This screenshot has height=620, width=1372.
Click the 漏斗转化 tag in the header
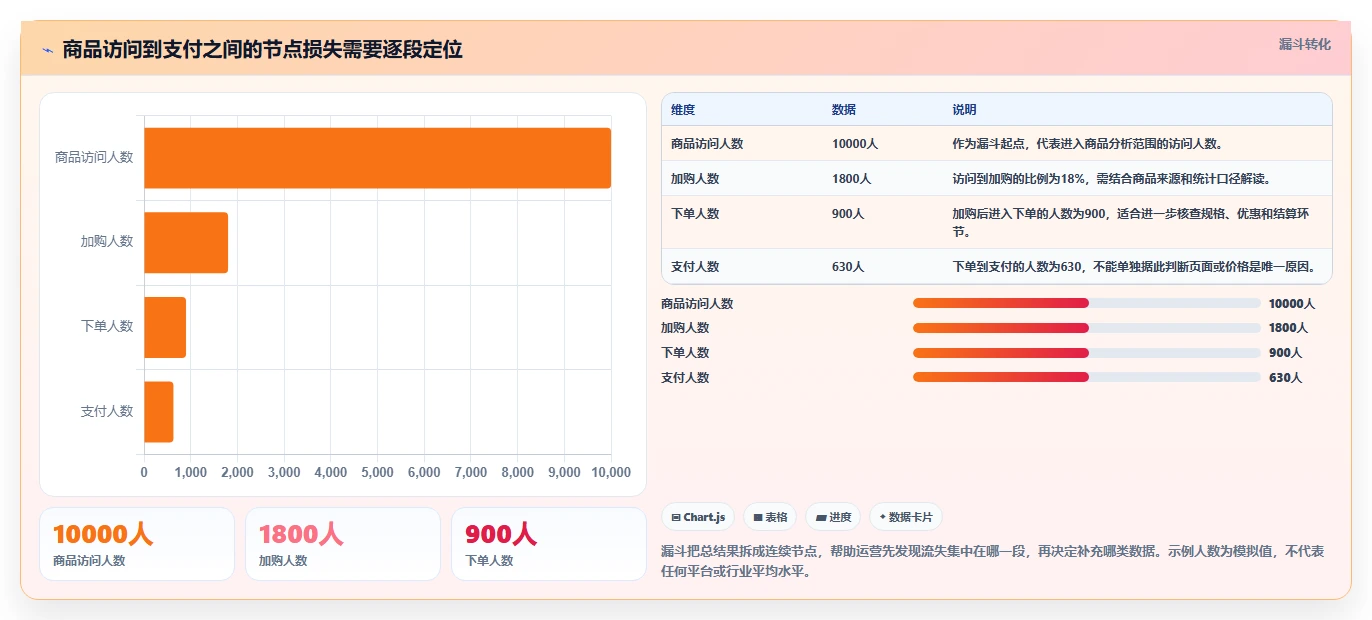1305,44
